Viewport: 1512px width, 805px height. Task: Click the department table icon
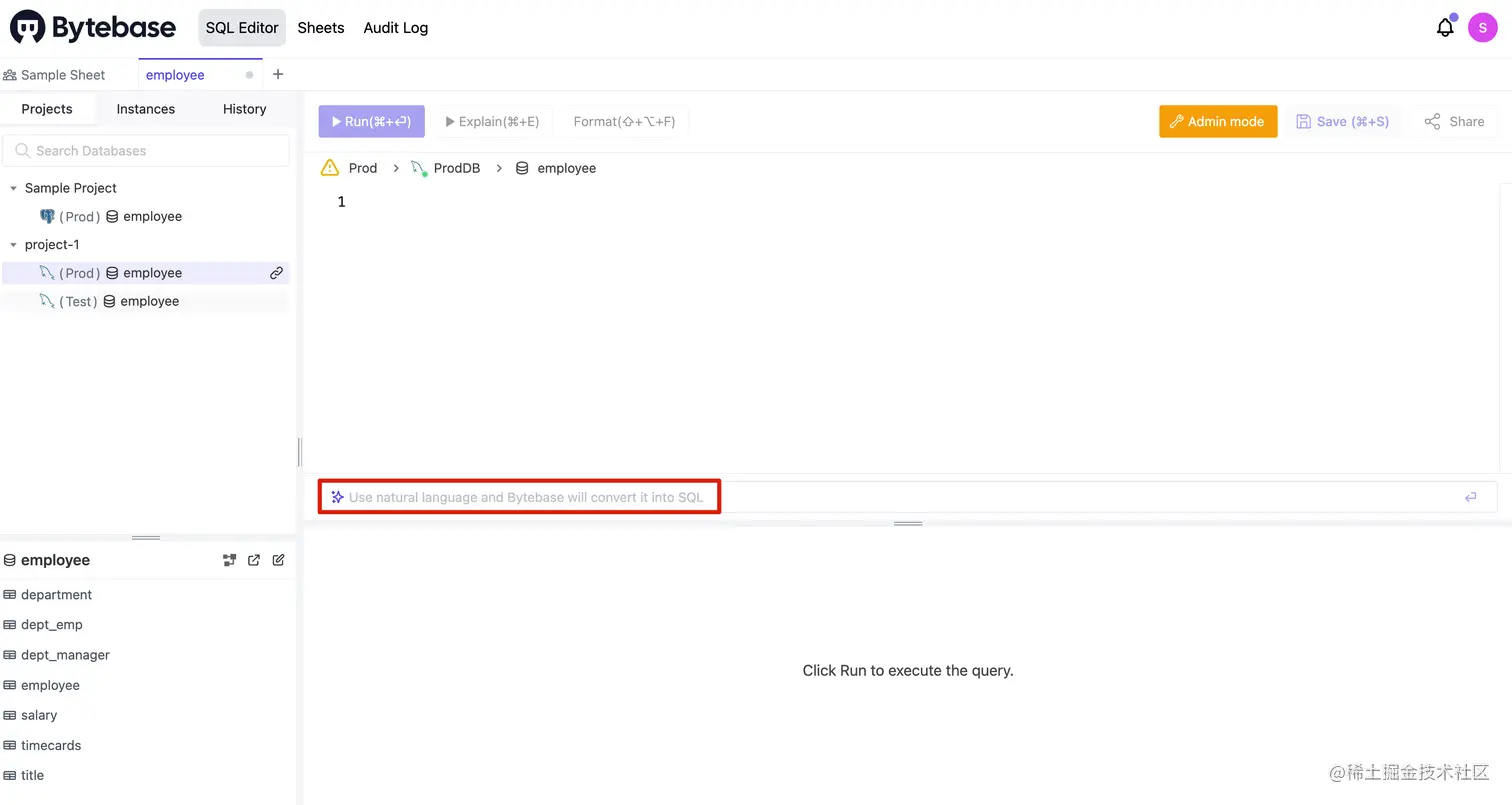point(10,595)
